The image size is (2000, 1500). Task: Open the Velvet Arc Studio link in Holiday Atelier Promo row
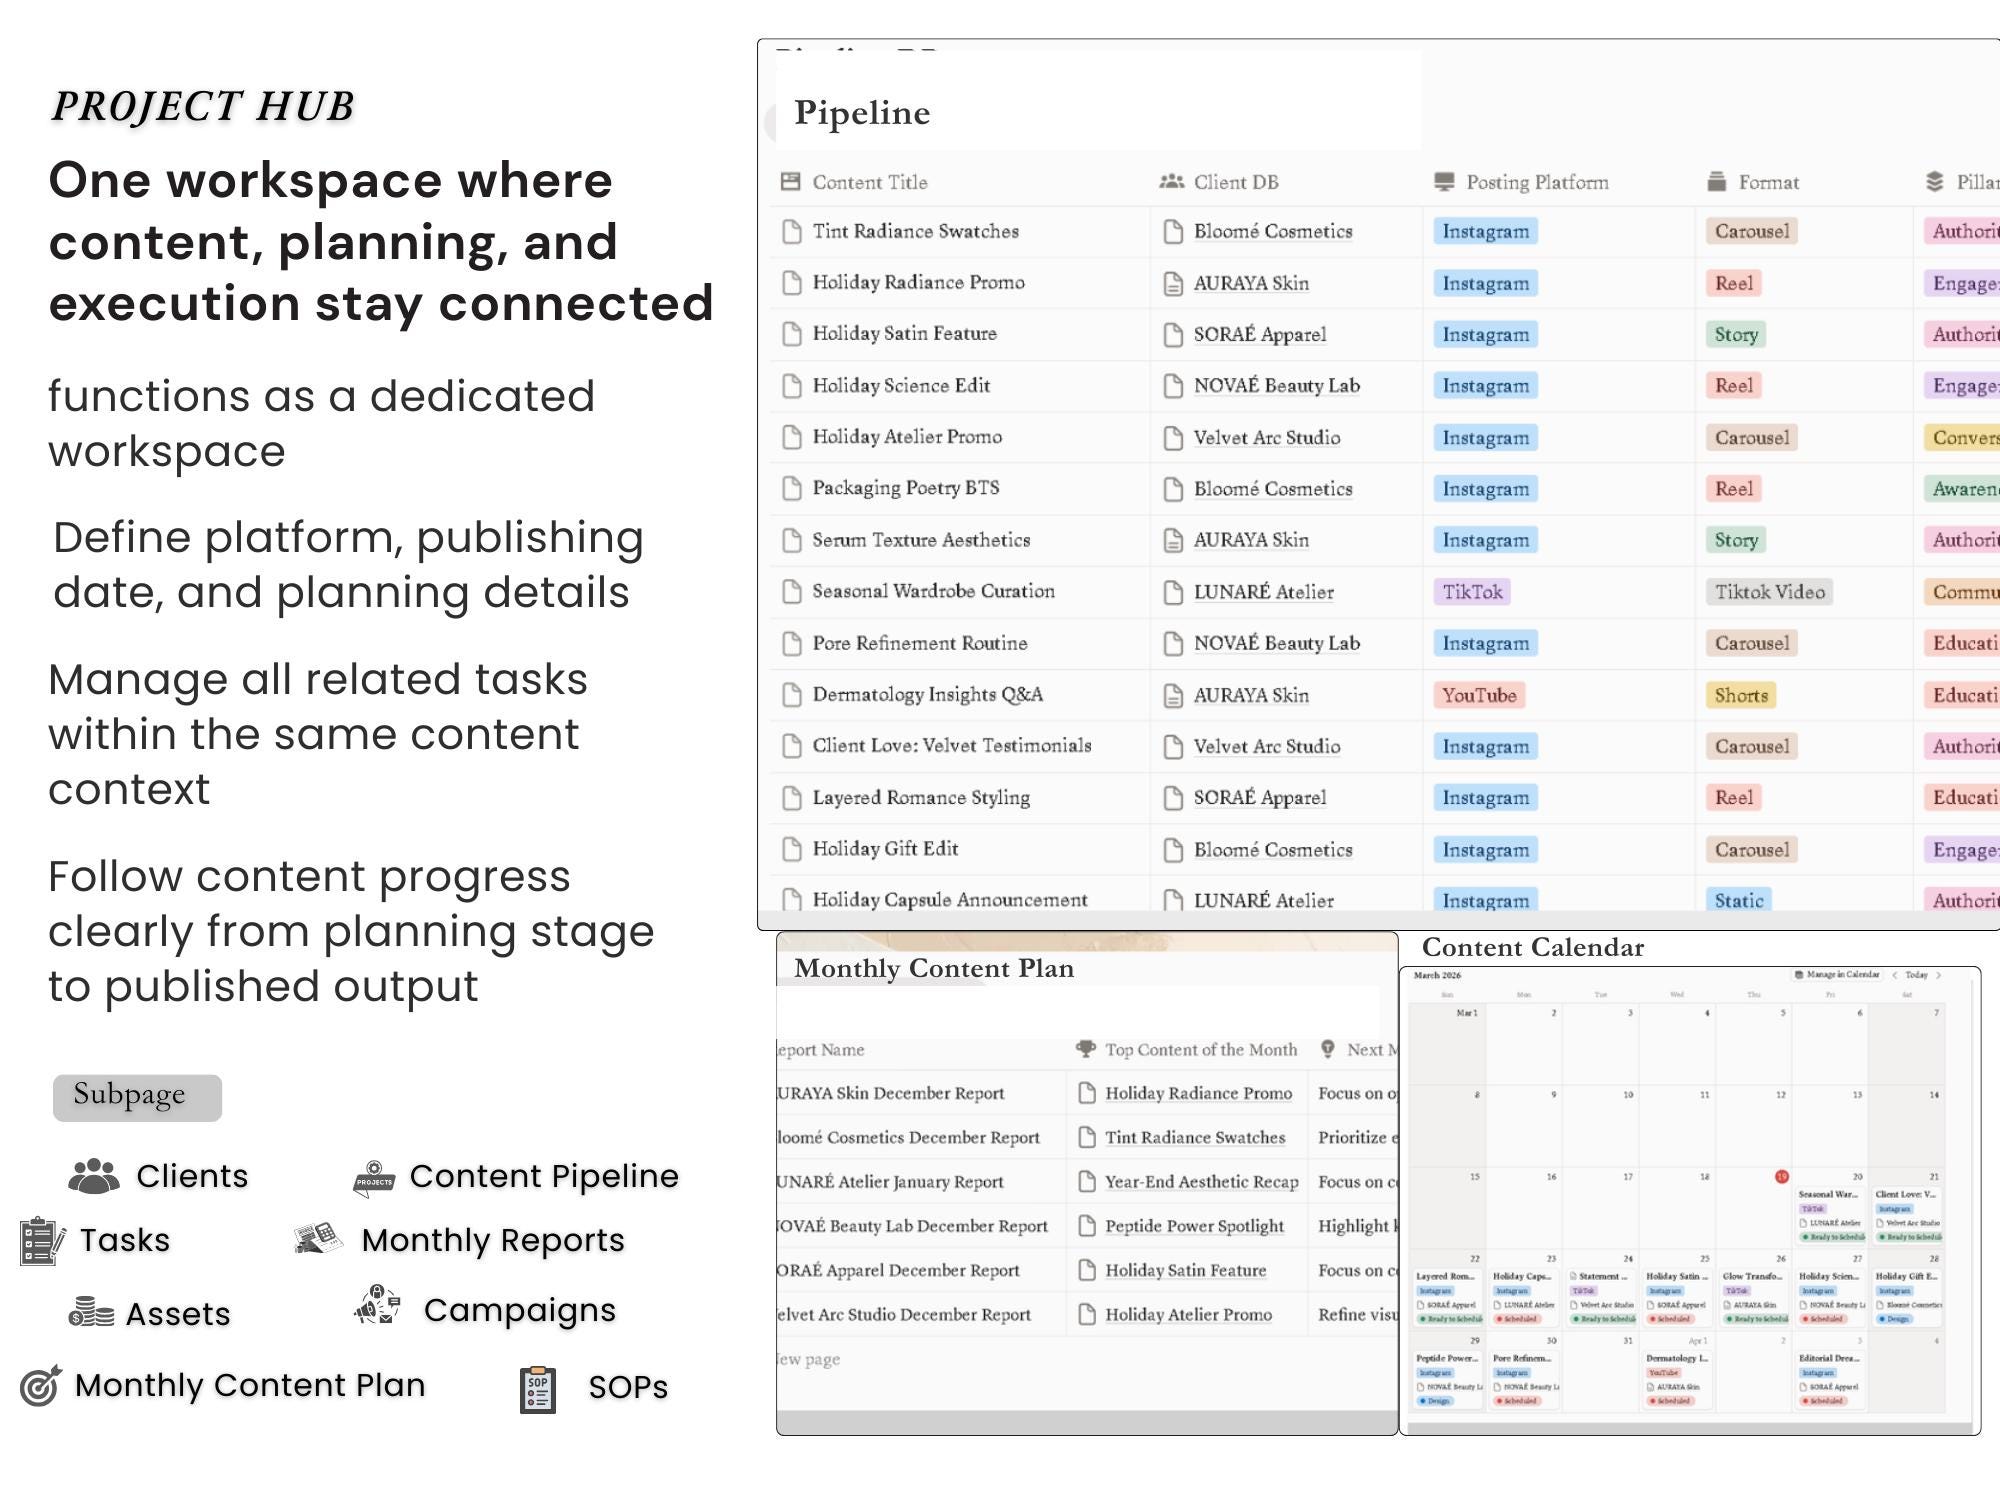pos(1266,438)
